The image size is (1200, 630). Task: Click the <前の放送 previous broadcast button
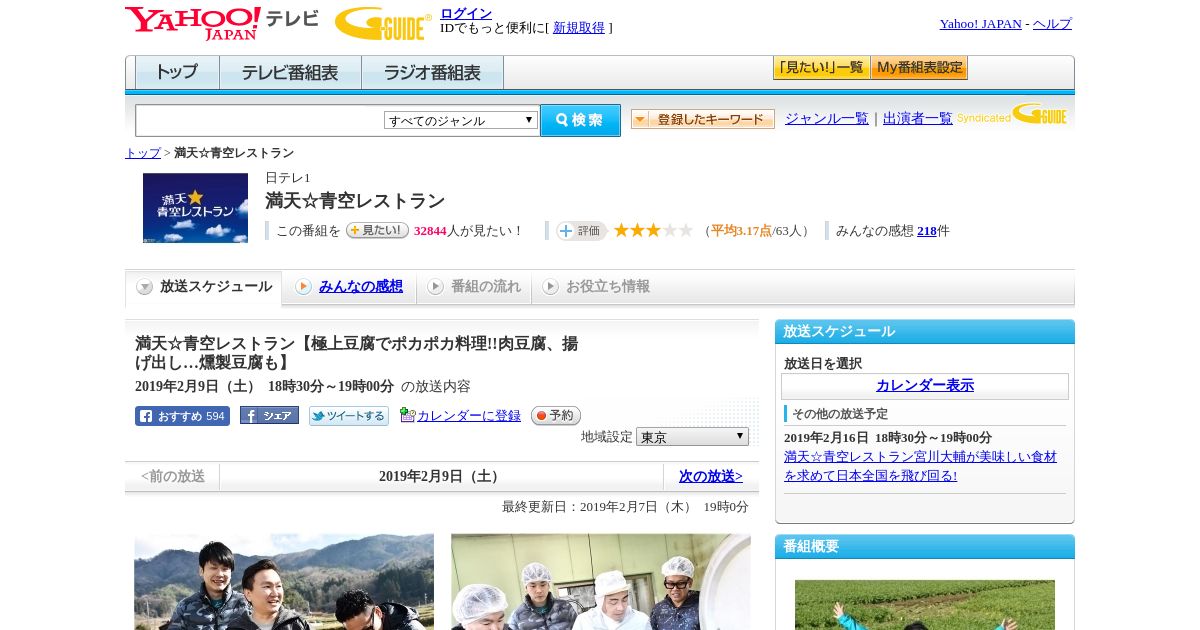[173, 477]
